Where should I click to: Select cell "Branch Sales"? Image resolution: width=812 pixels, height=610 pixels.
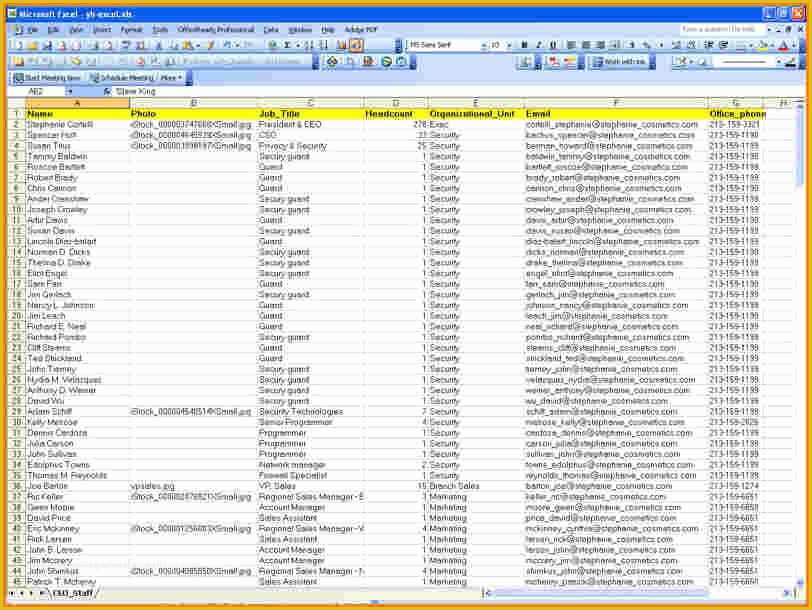(475, 486)
